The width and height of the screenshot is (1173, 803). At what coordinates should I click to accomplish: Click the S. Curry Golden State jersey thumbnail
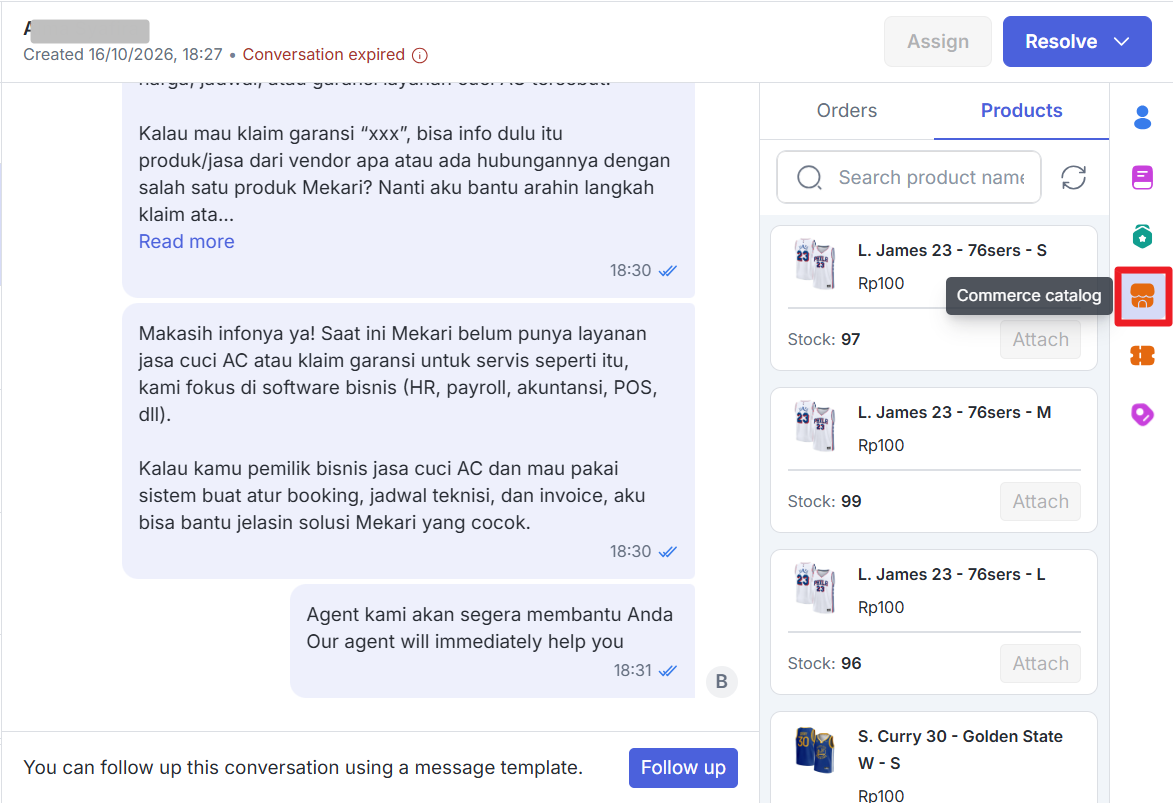[815, 749]
